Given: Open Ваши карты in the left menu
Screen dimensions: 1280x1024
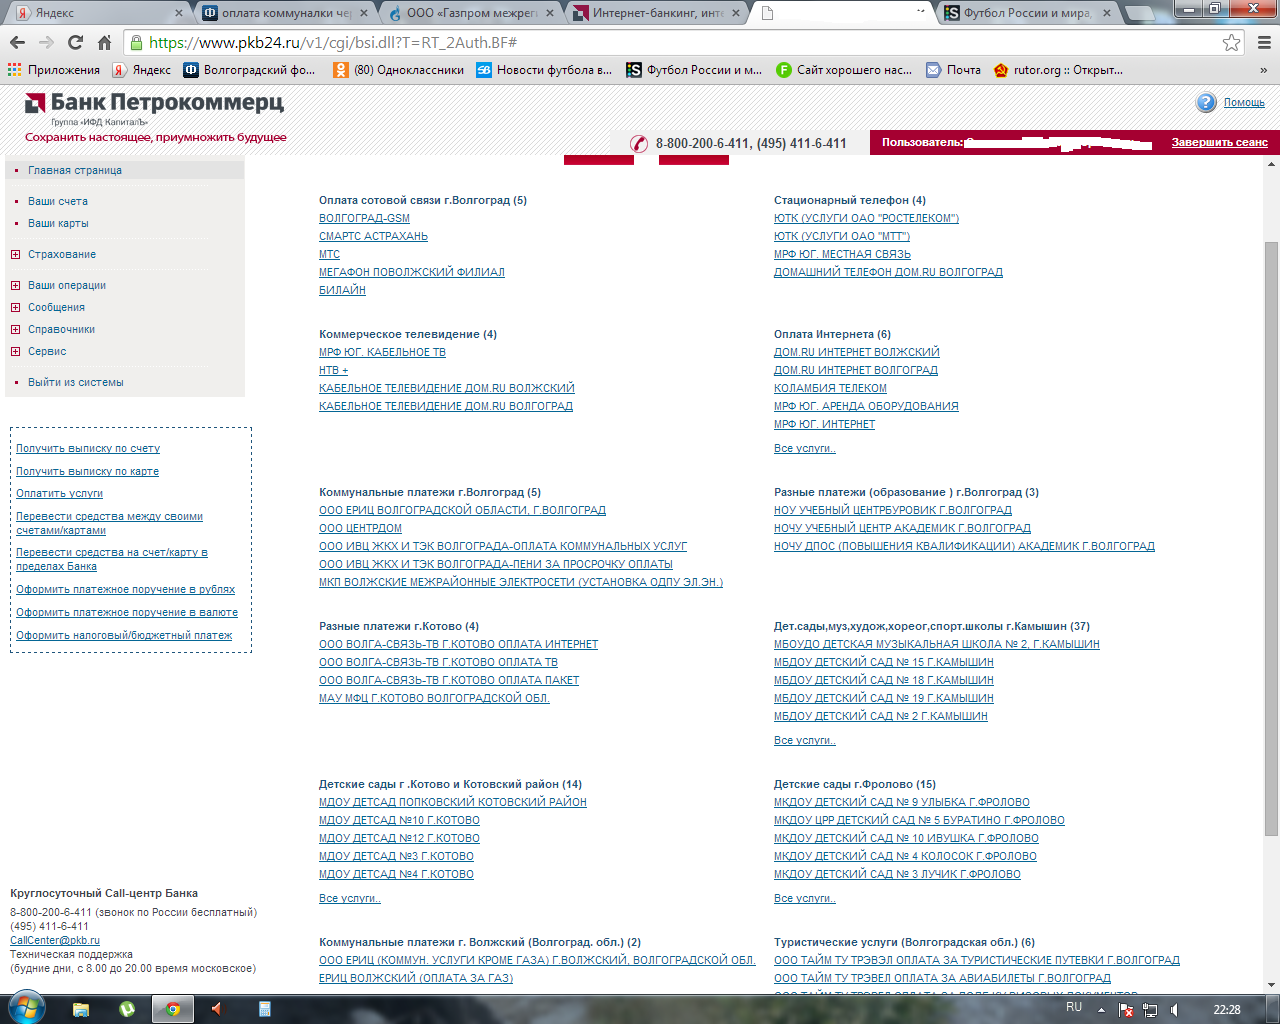Looking at the screenshot, I should click(58, 223).
